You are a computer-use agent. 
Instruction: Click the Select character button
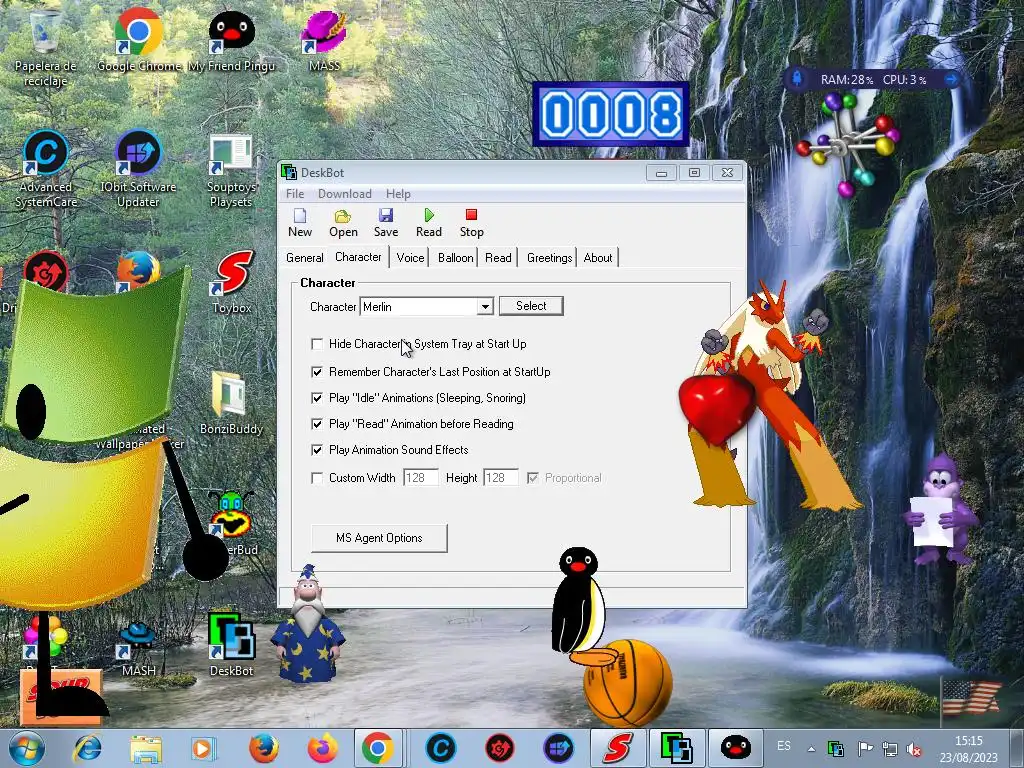(x=531, y=306)
